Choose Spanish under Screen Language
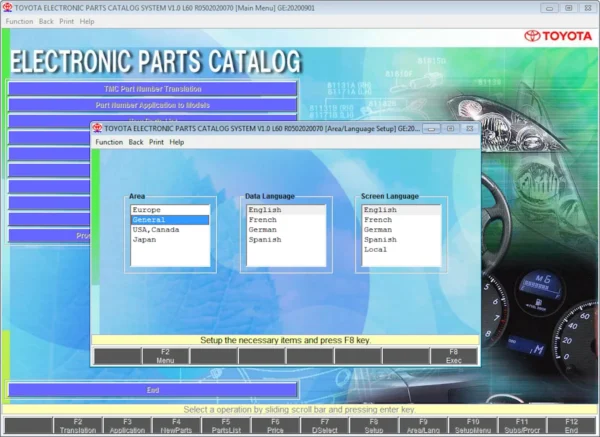Viewport: 600px width, 437px height. click(x=381, y=240)
